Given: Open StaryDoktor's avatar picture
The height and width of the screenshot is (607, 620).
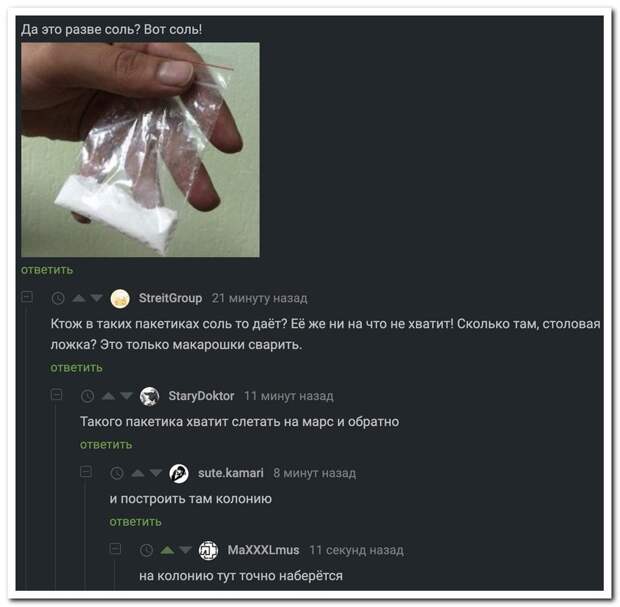Looking at the screenshot, I should point(149,396).
